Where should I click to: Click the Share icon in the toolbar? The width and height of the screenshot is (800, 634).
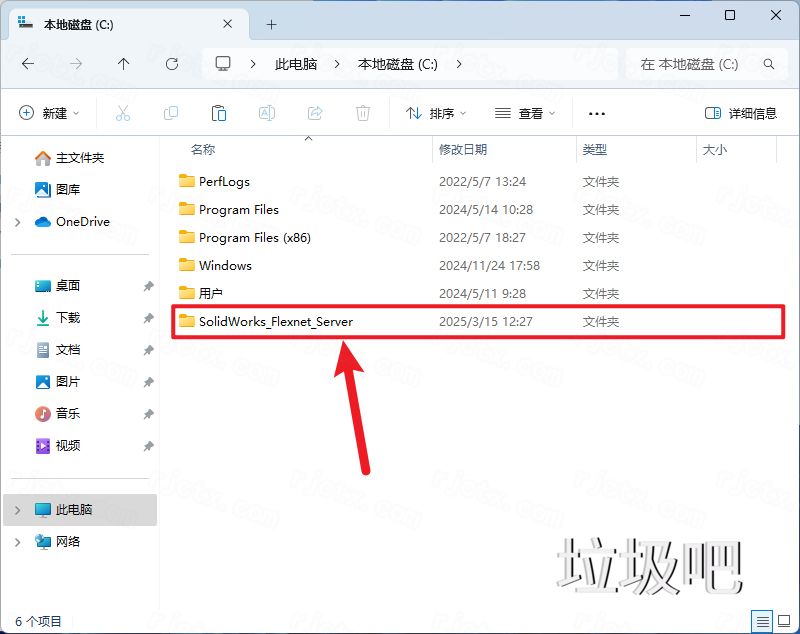pos(315,113)
